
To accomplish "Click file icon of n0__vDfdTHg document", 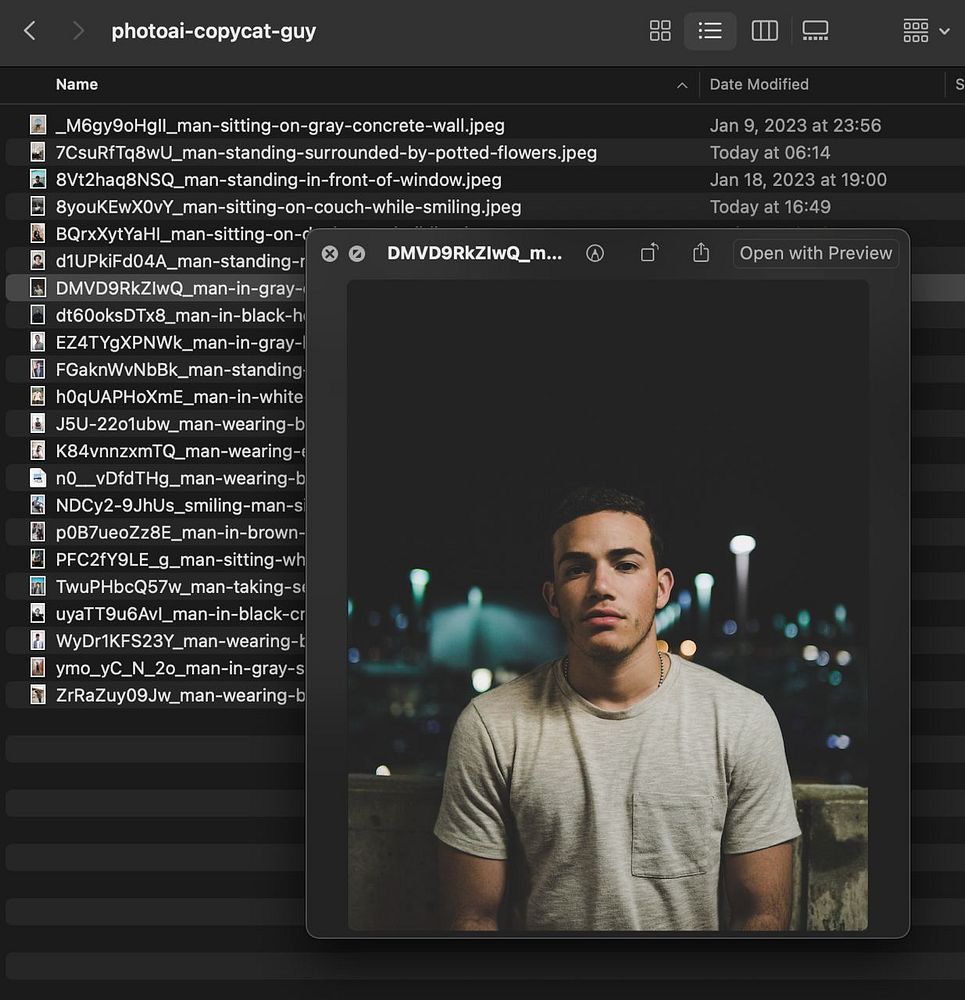I will [x=38, y=477].
